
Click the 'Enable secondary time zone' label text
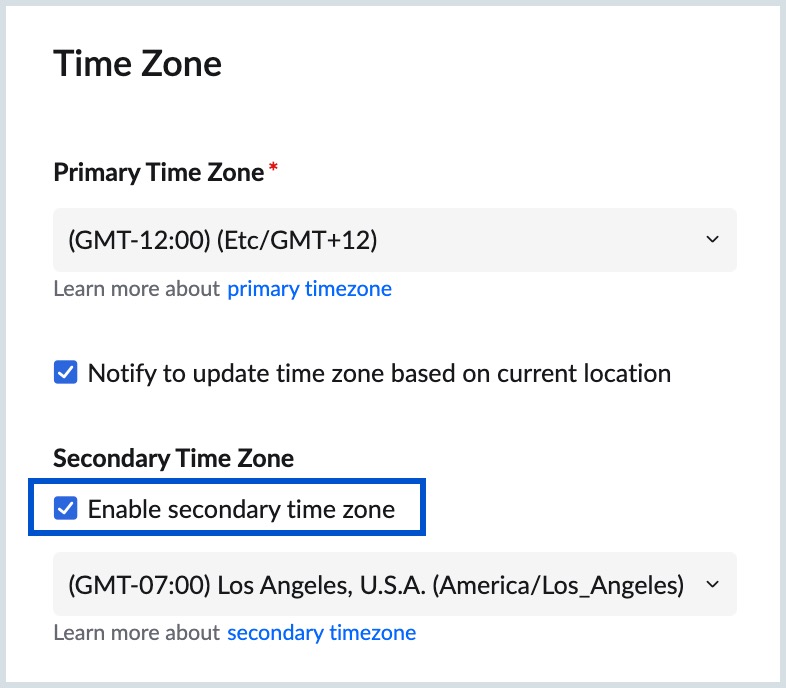pyautogui.click(x=241, y=510)
